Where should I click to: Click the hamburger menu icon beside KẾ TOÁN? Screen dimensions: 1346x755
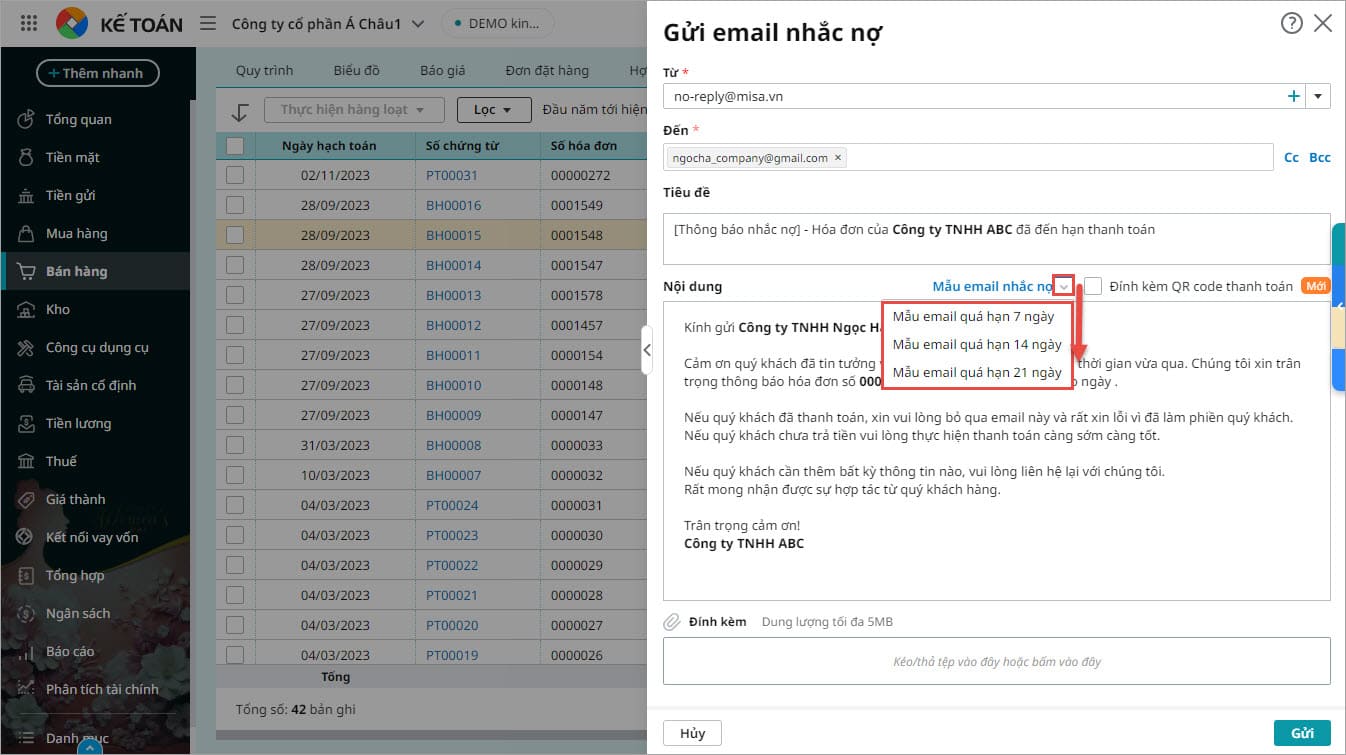click(x=207, y=23)
